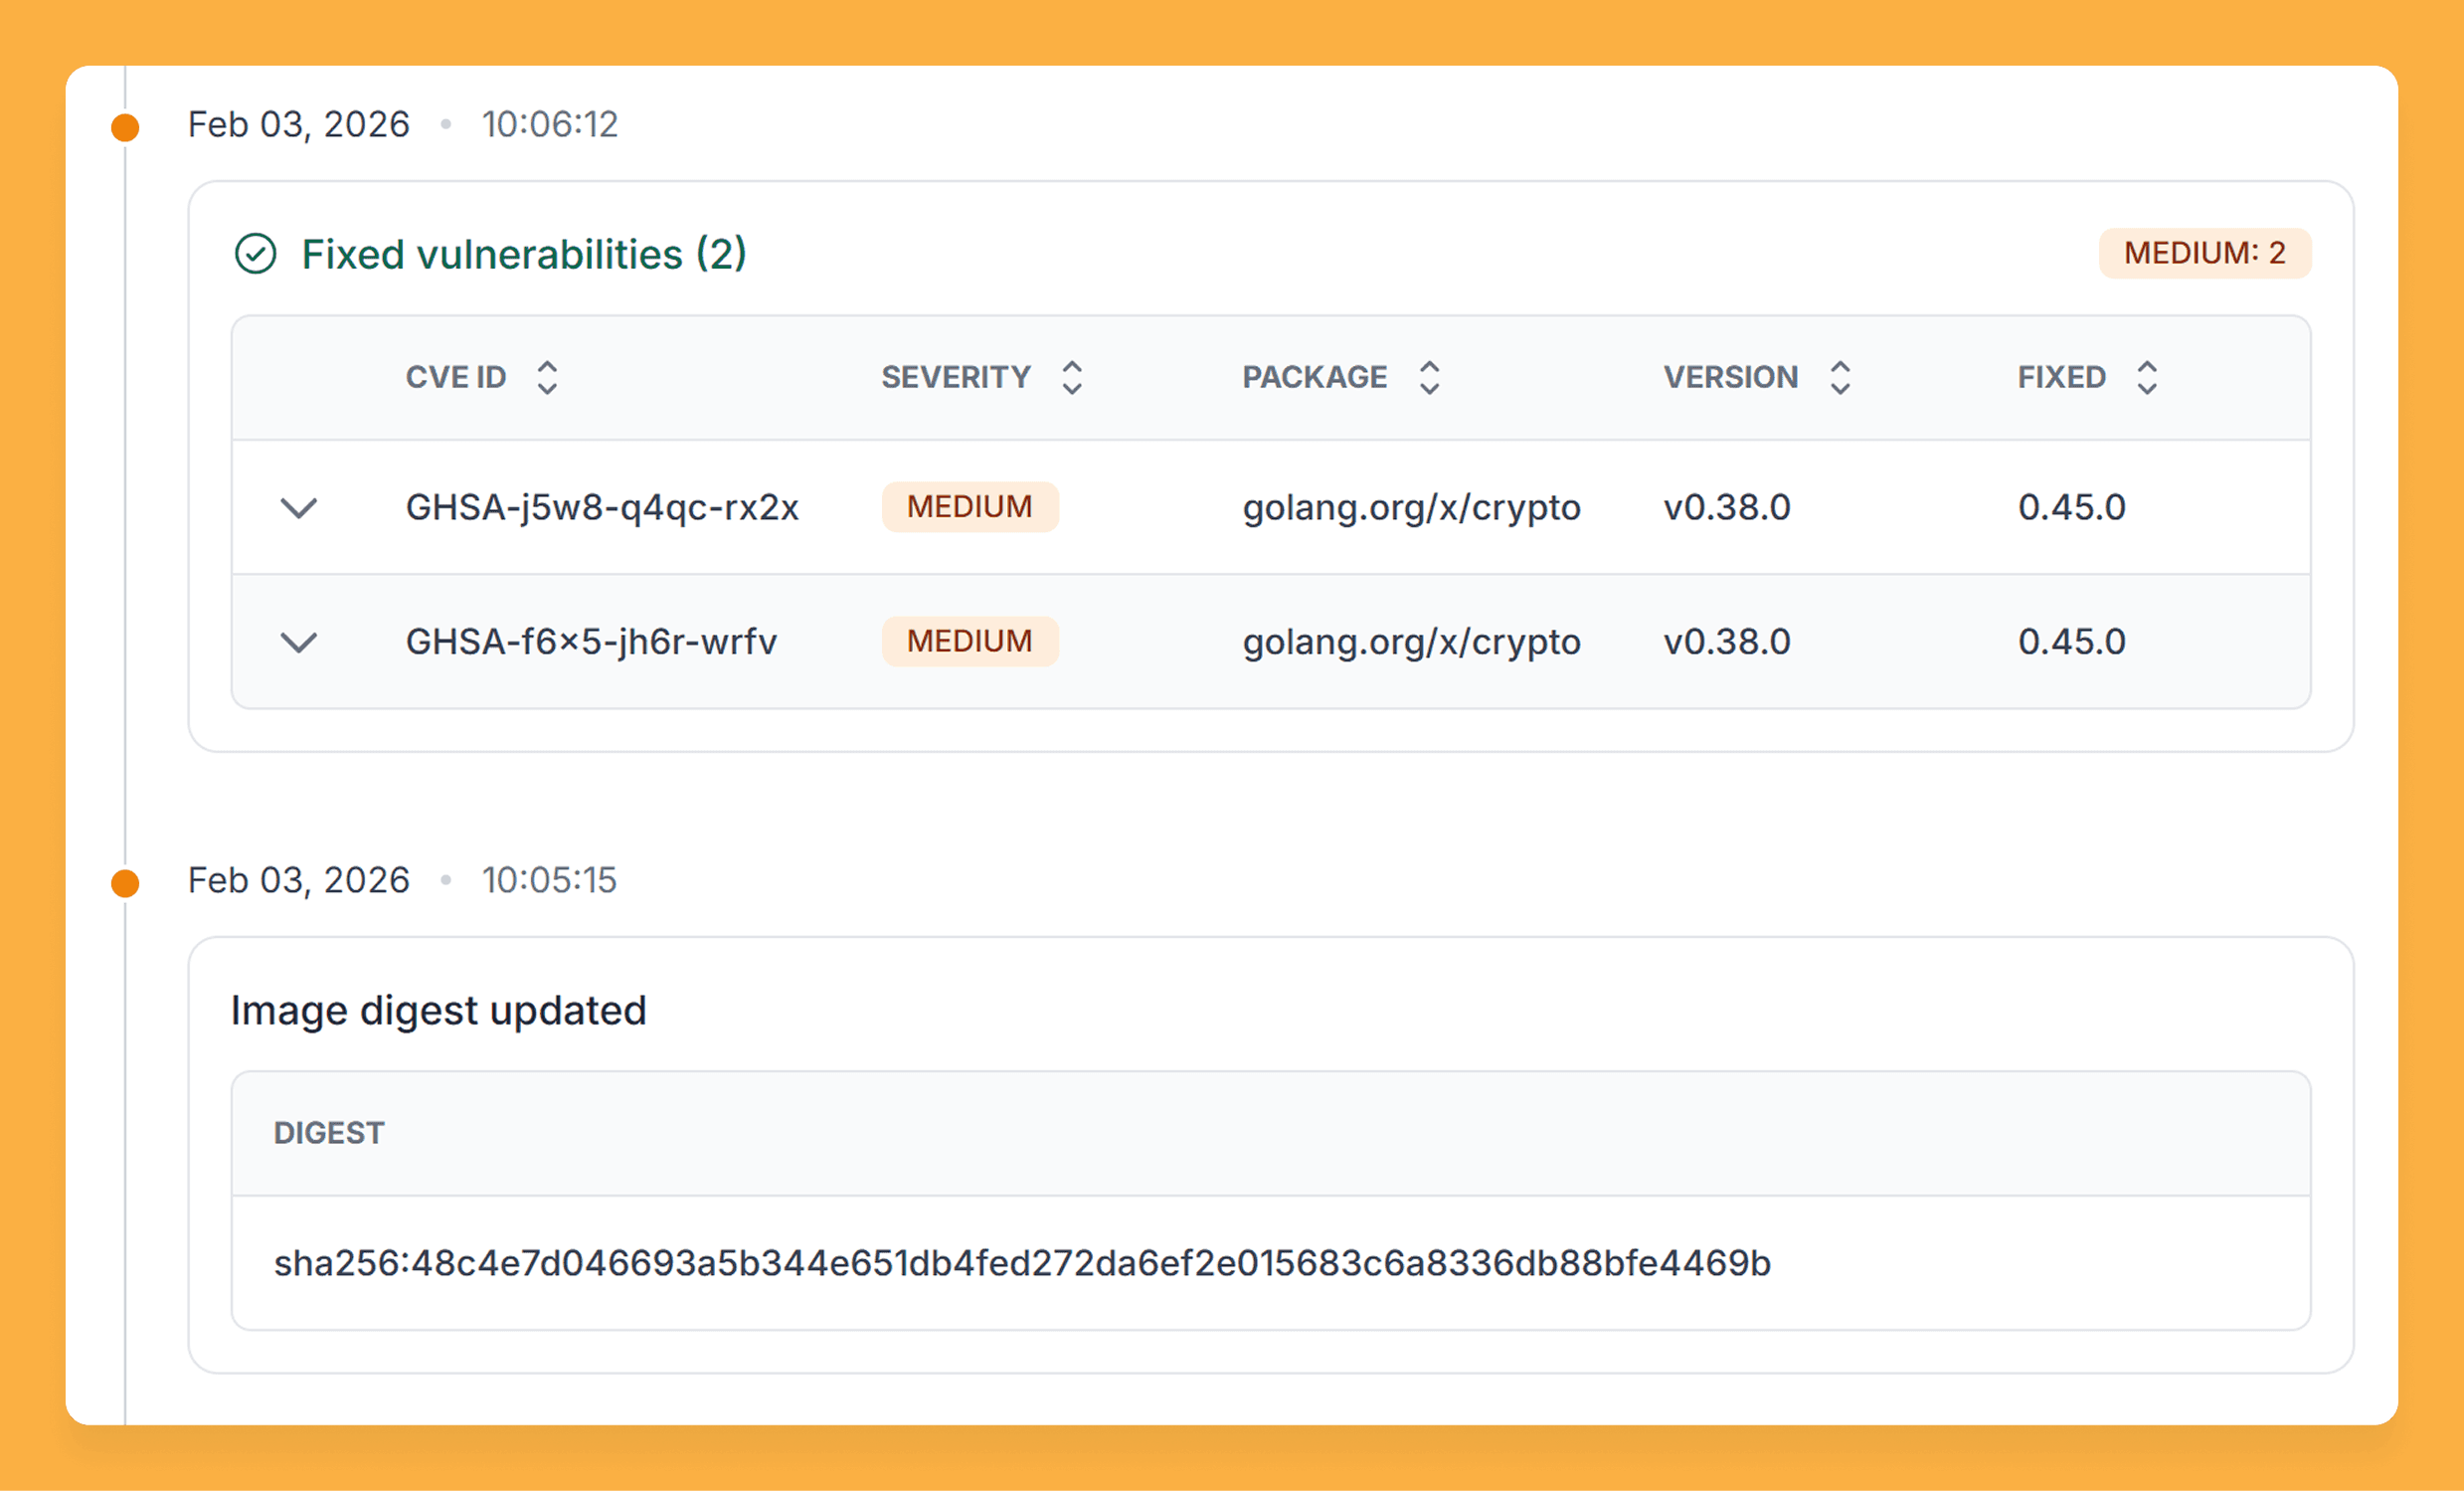Sort table by CVE ID column arrows
Screen dimensions: 2464x1491
tap(547, 378)
